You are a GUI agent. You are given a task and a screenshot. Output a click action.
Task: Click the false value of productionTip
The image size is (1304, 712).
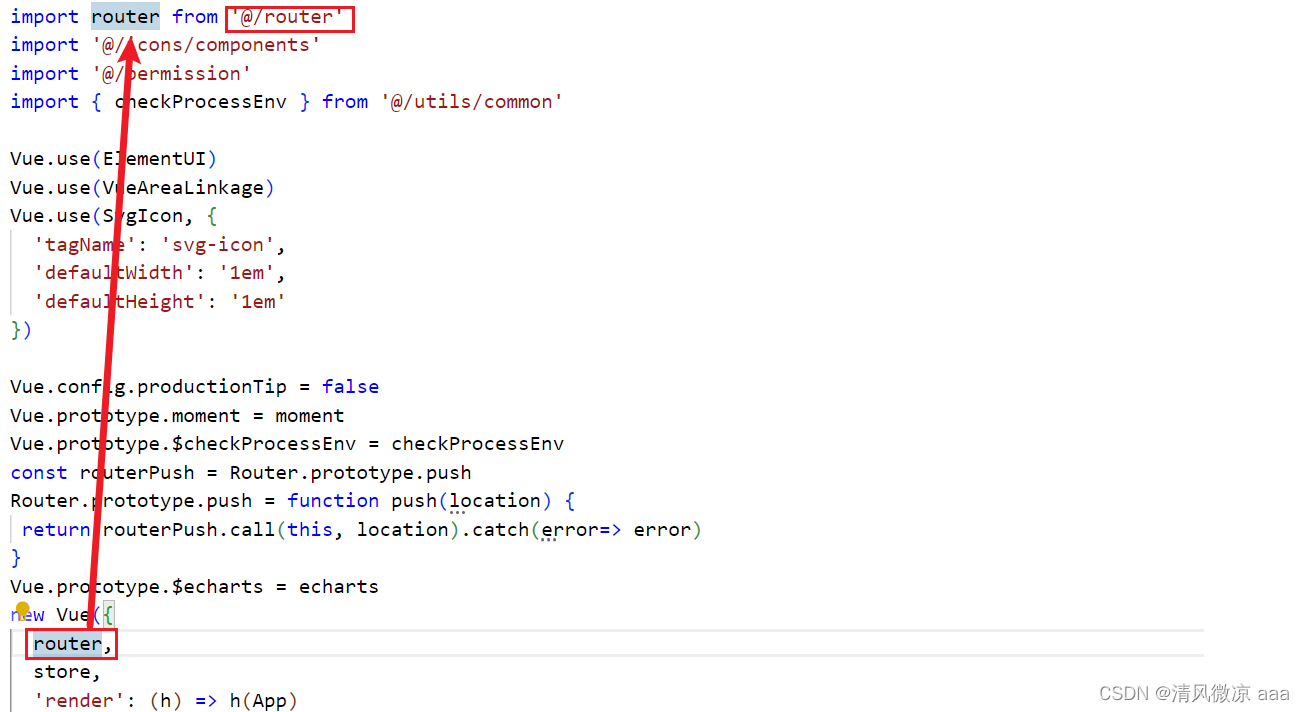[350, 387]
